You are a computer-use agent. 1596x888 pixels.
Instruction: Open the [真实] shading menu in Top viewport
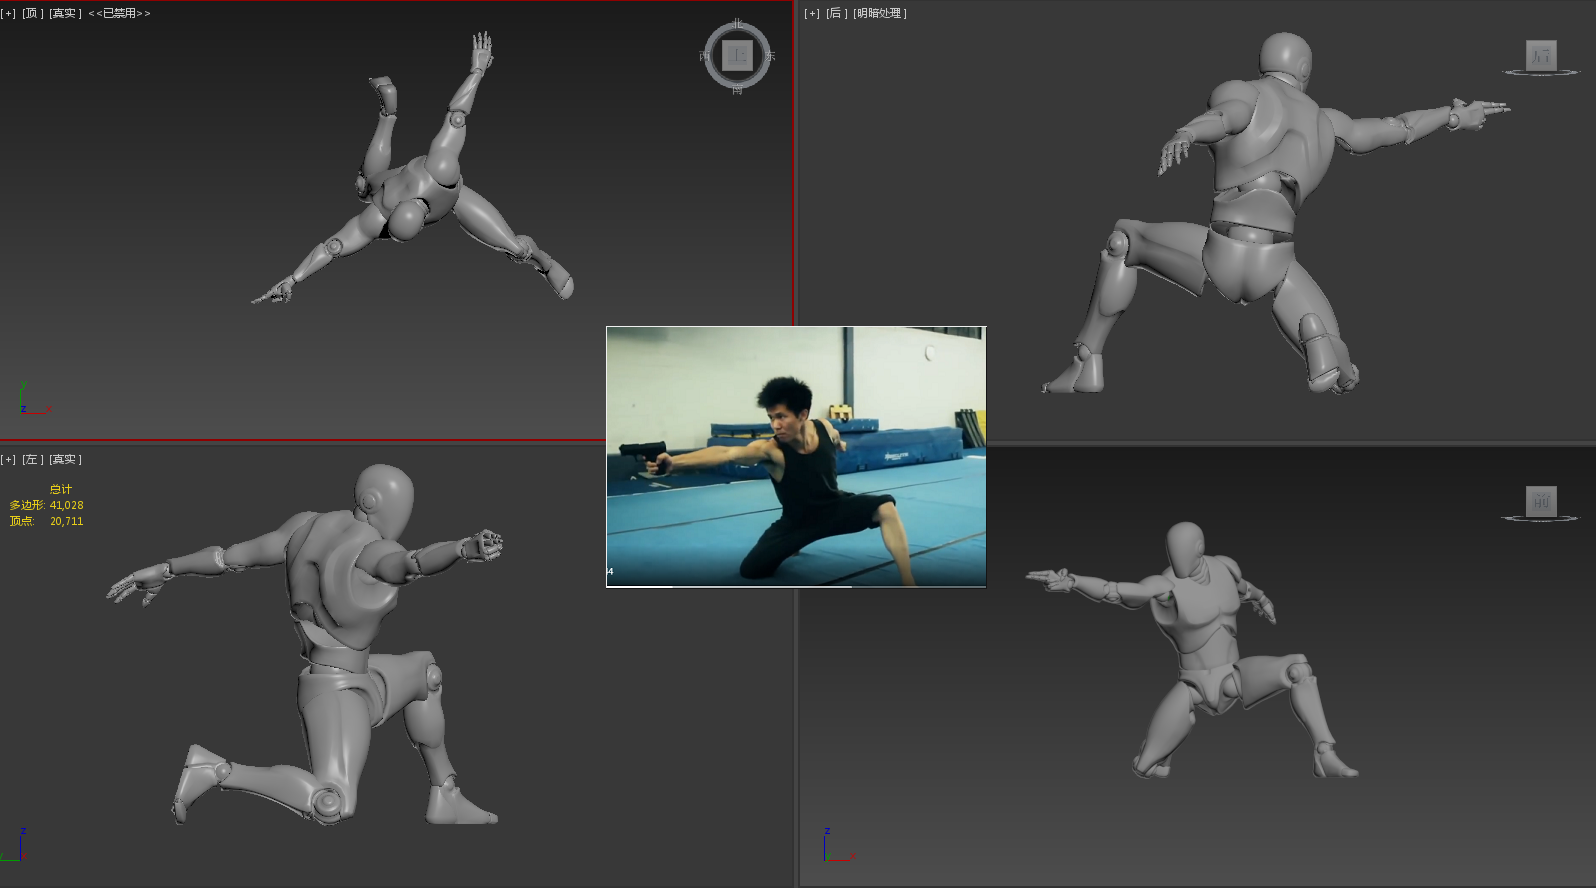(x=65, y=14)
